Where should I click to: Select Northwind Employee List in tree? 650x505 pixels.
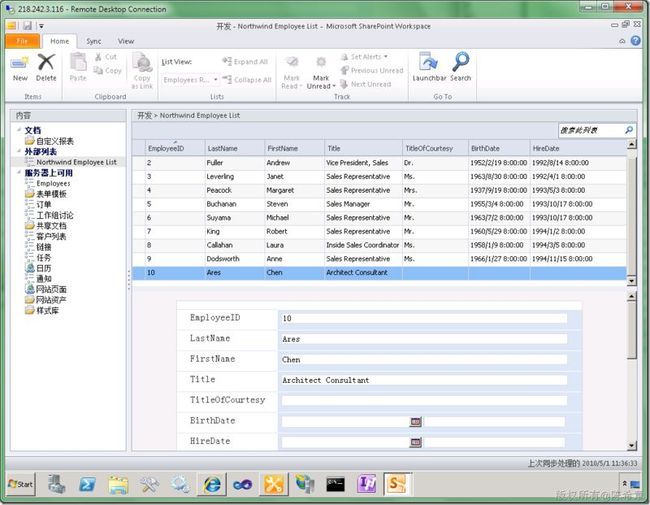[76, 162]
